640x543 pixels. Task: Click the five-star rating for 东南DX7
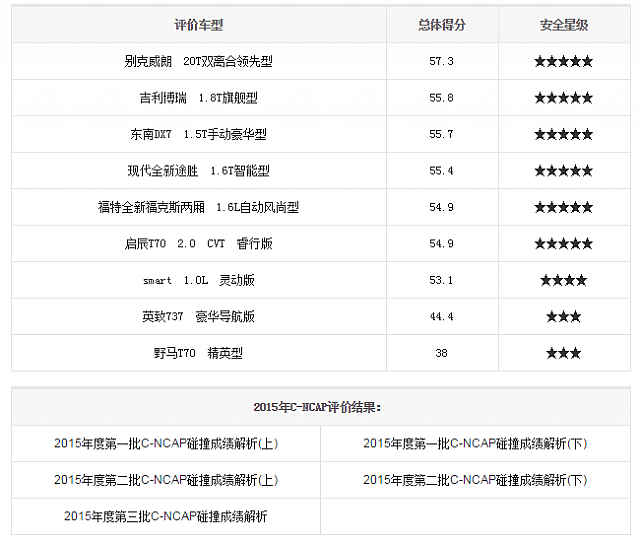pos(564,134)
